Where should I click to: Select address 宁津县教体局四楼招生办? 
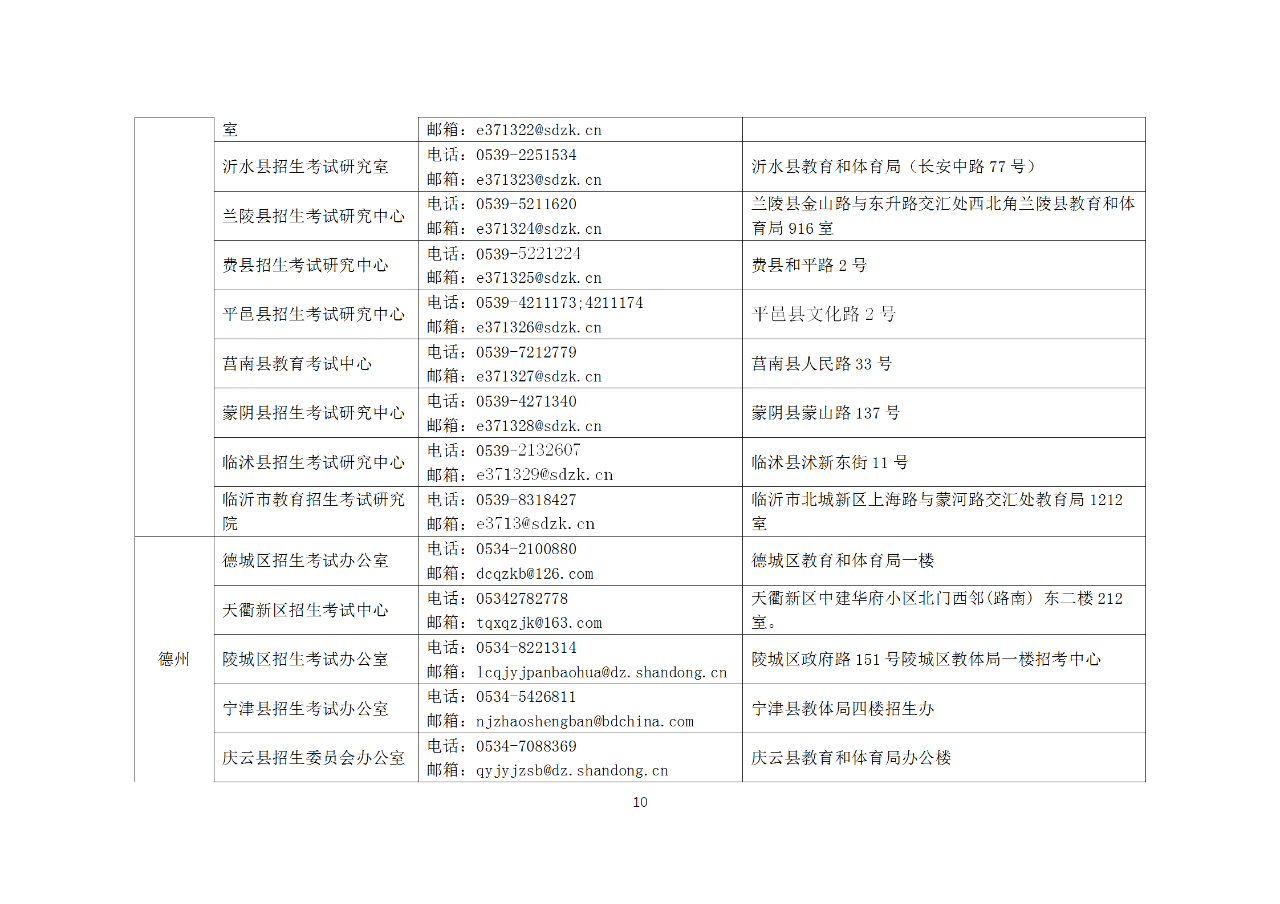click(843, 709)
